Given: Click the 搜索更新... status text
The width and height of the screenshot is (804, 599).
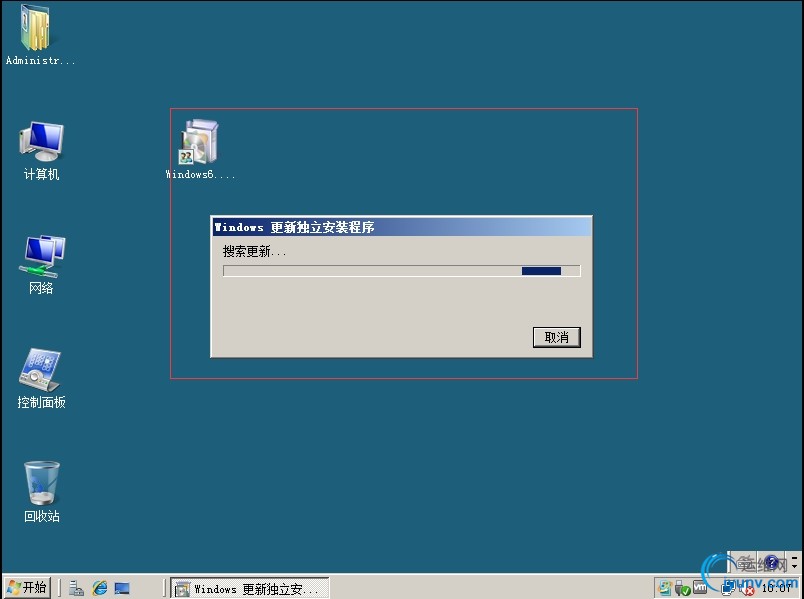Looking at the screenshot, I should (254, 251).
